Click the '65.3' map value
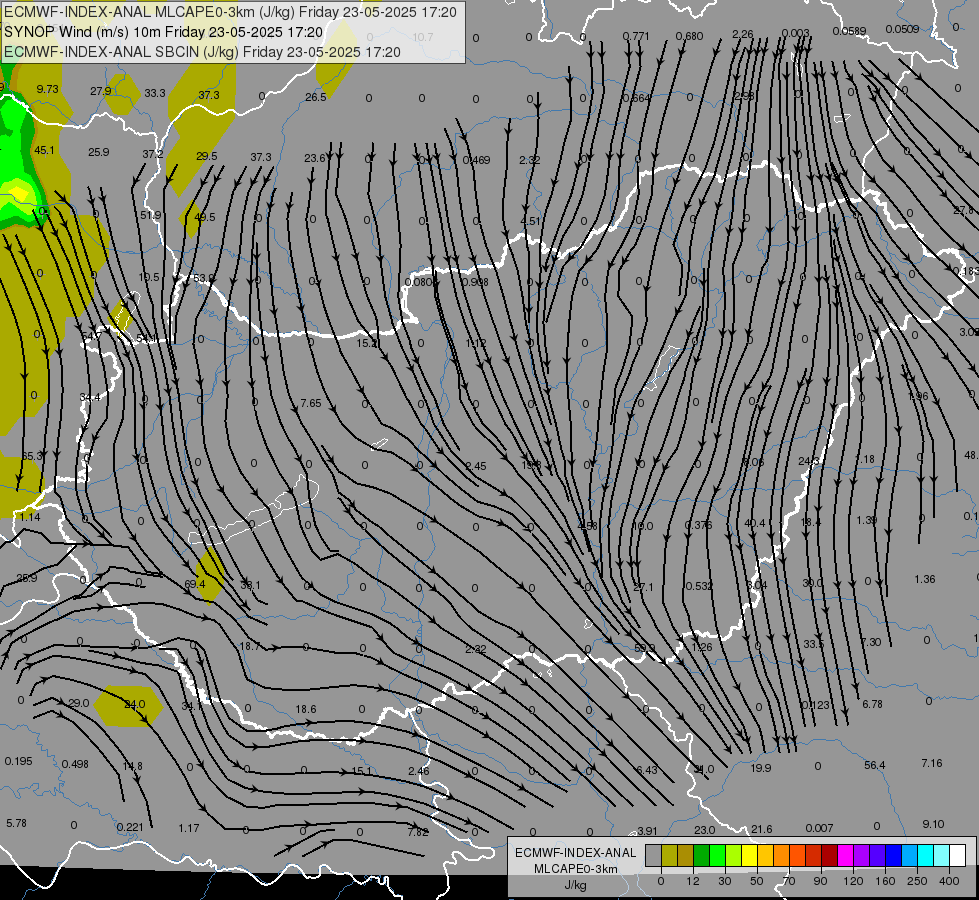 click(32, 456)
